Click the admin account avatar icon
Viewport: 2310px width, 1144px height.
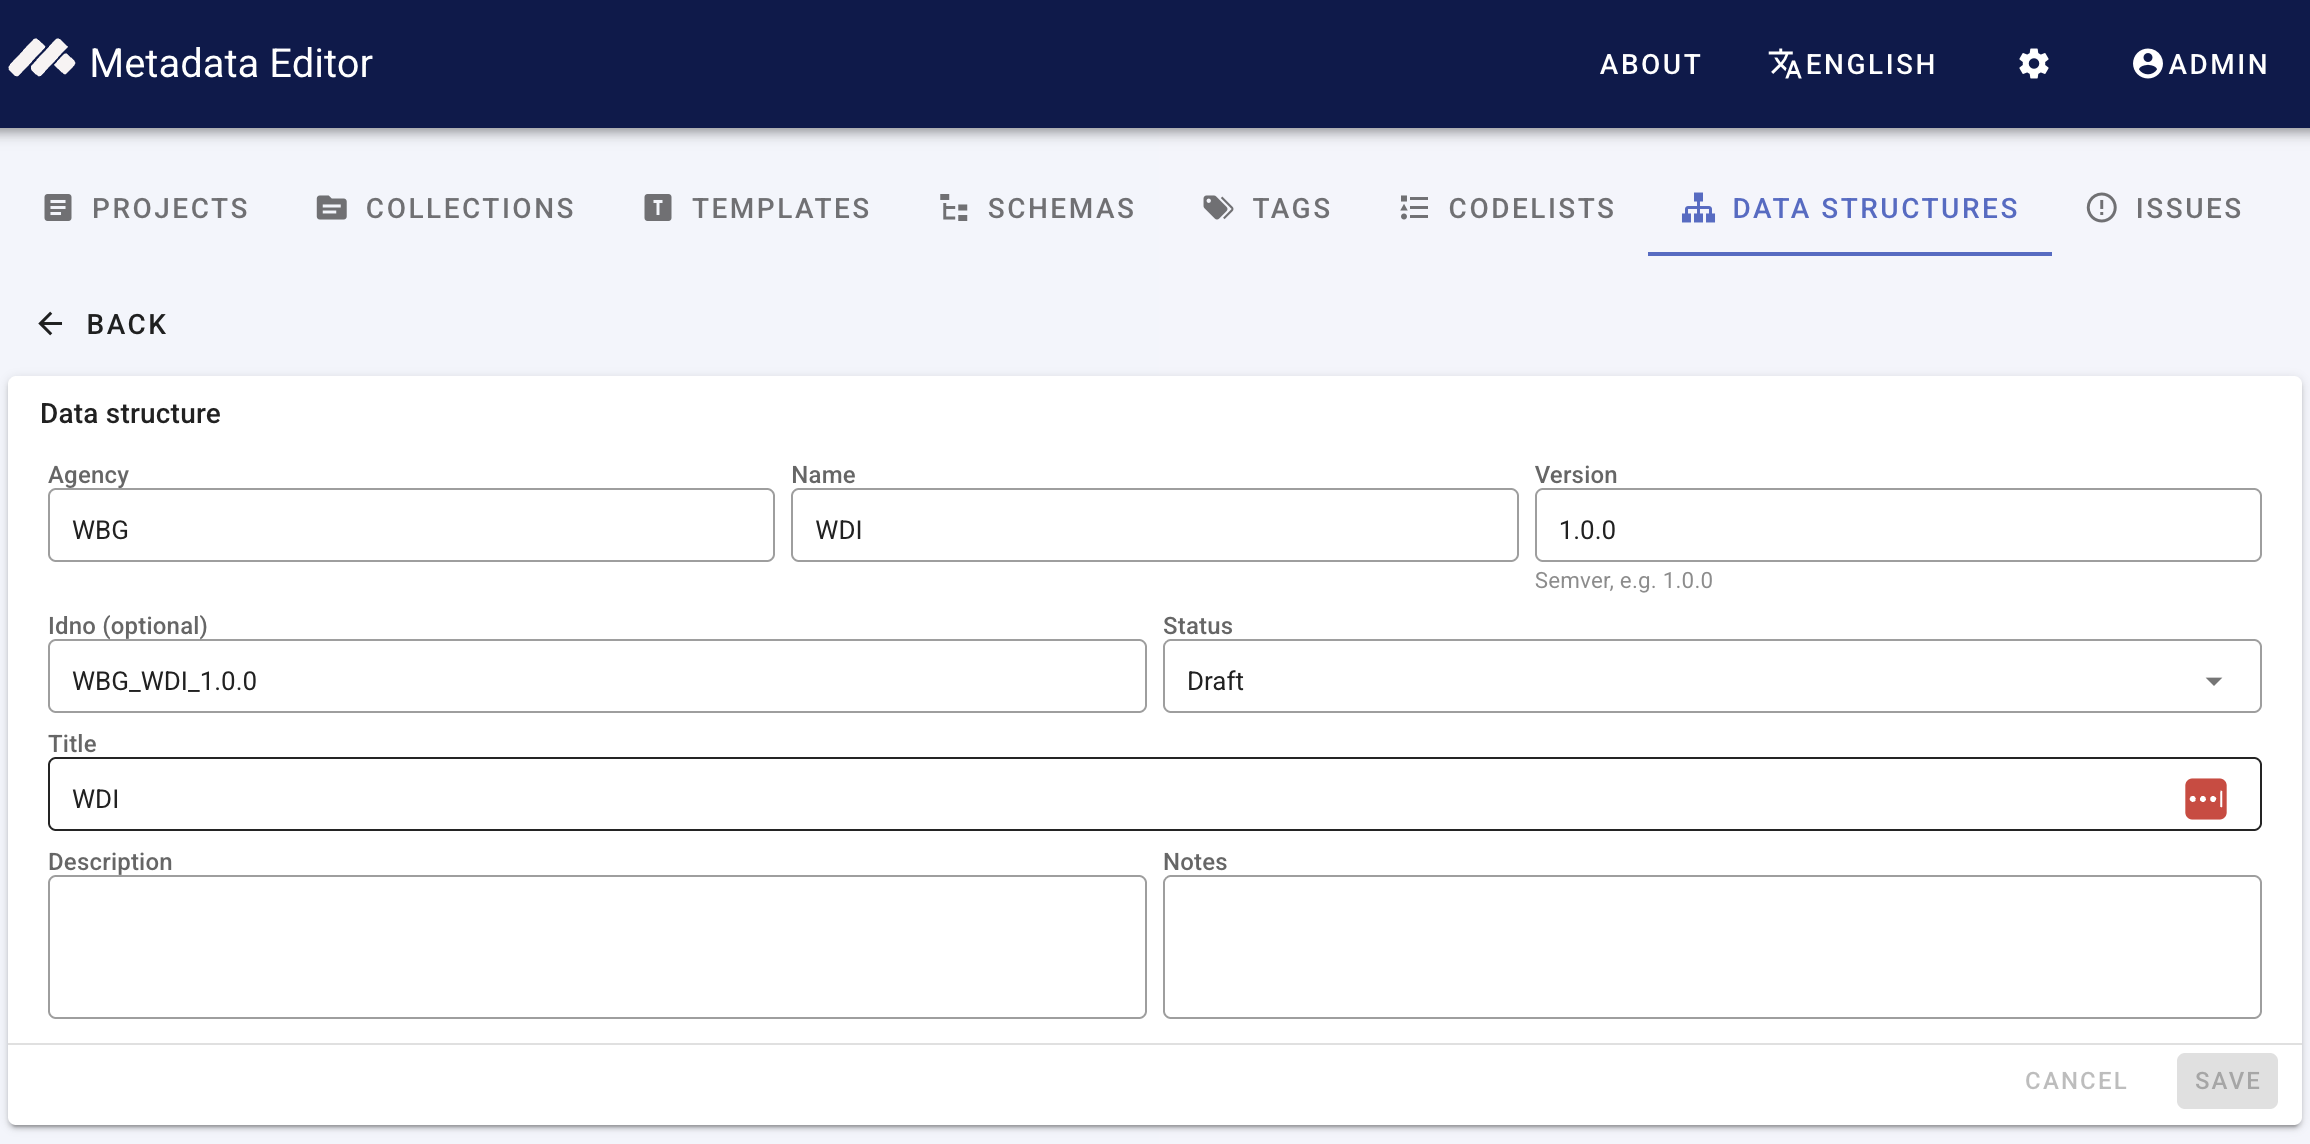2148,64
